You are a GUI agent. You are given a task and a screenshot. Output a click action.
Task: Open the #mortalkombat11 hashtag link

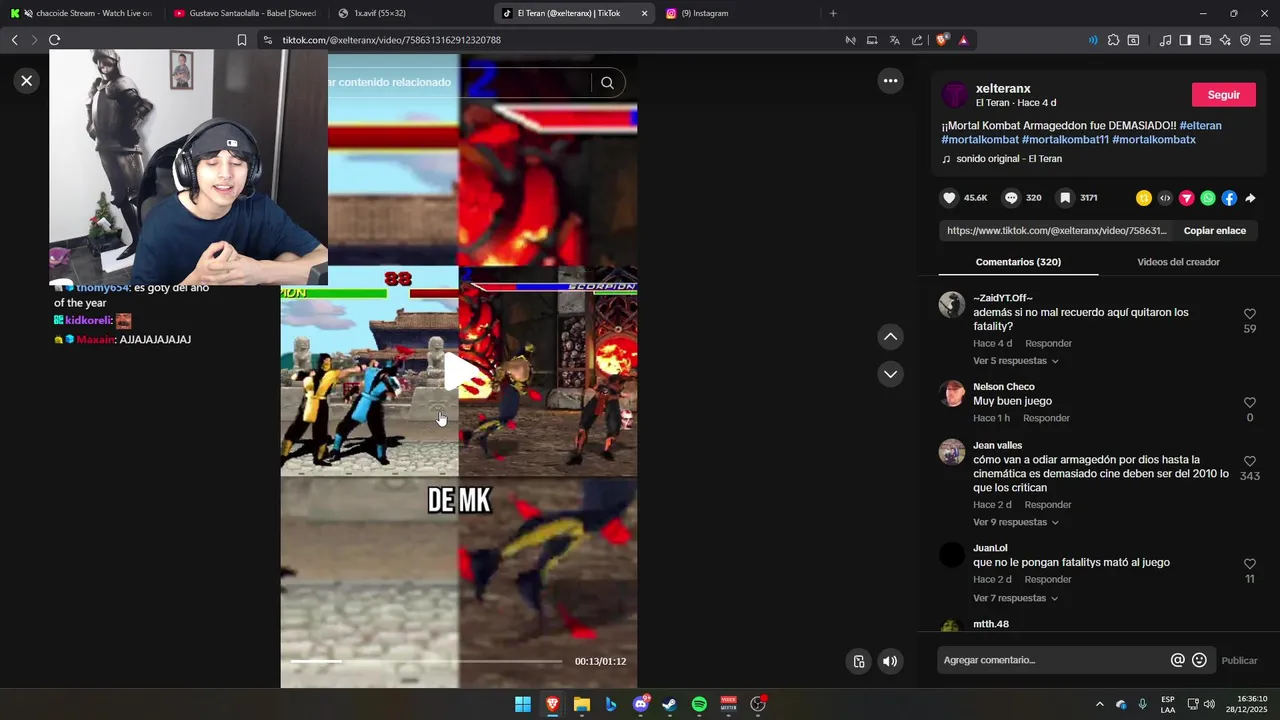click(x=1065, y=140)
